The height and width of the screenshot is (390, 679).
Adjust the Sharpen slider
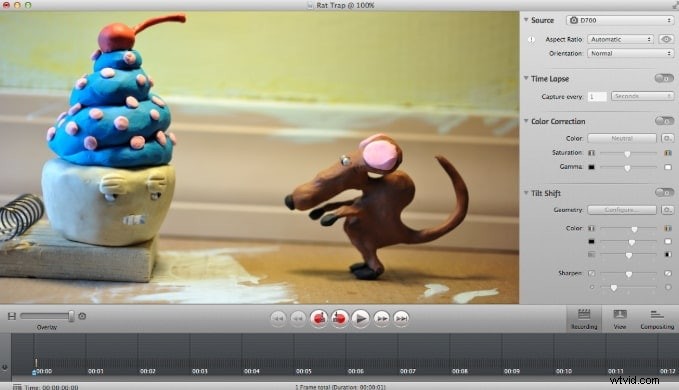coord(628,274)
